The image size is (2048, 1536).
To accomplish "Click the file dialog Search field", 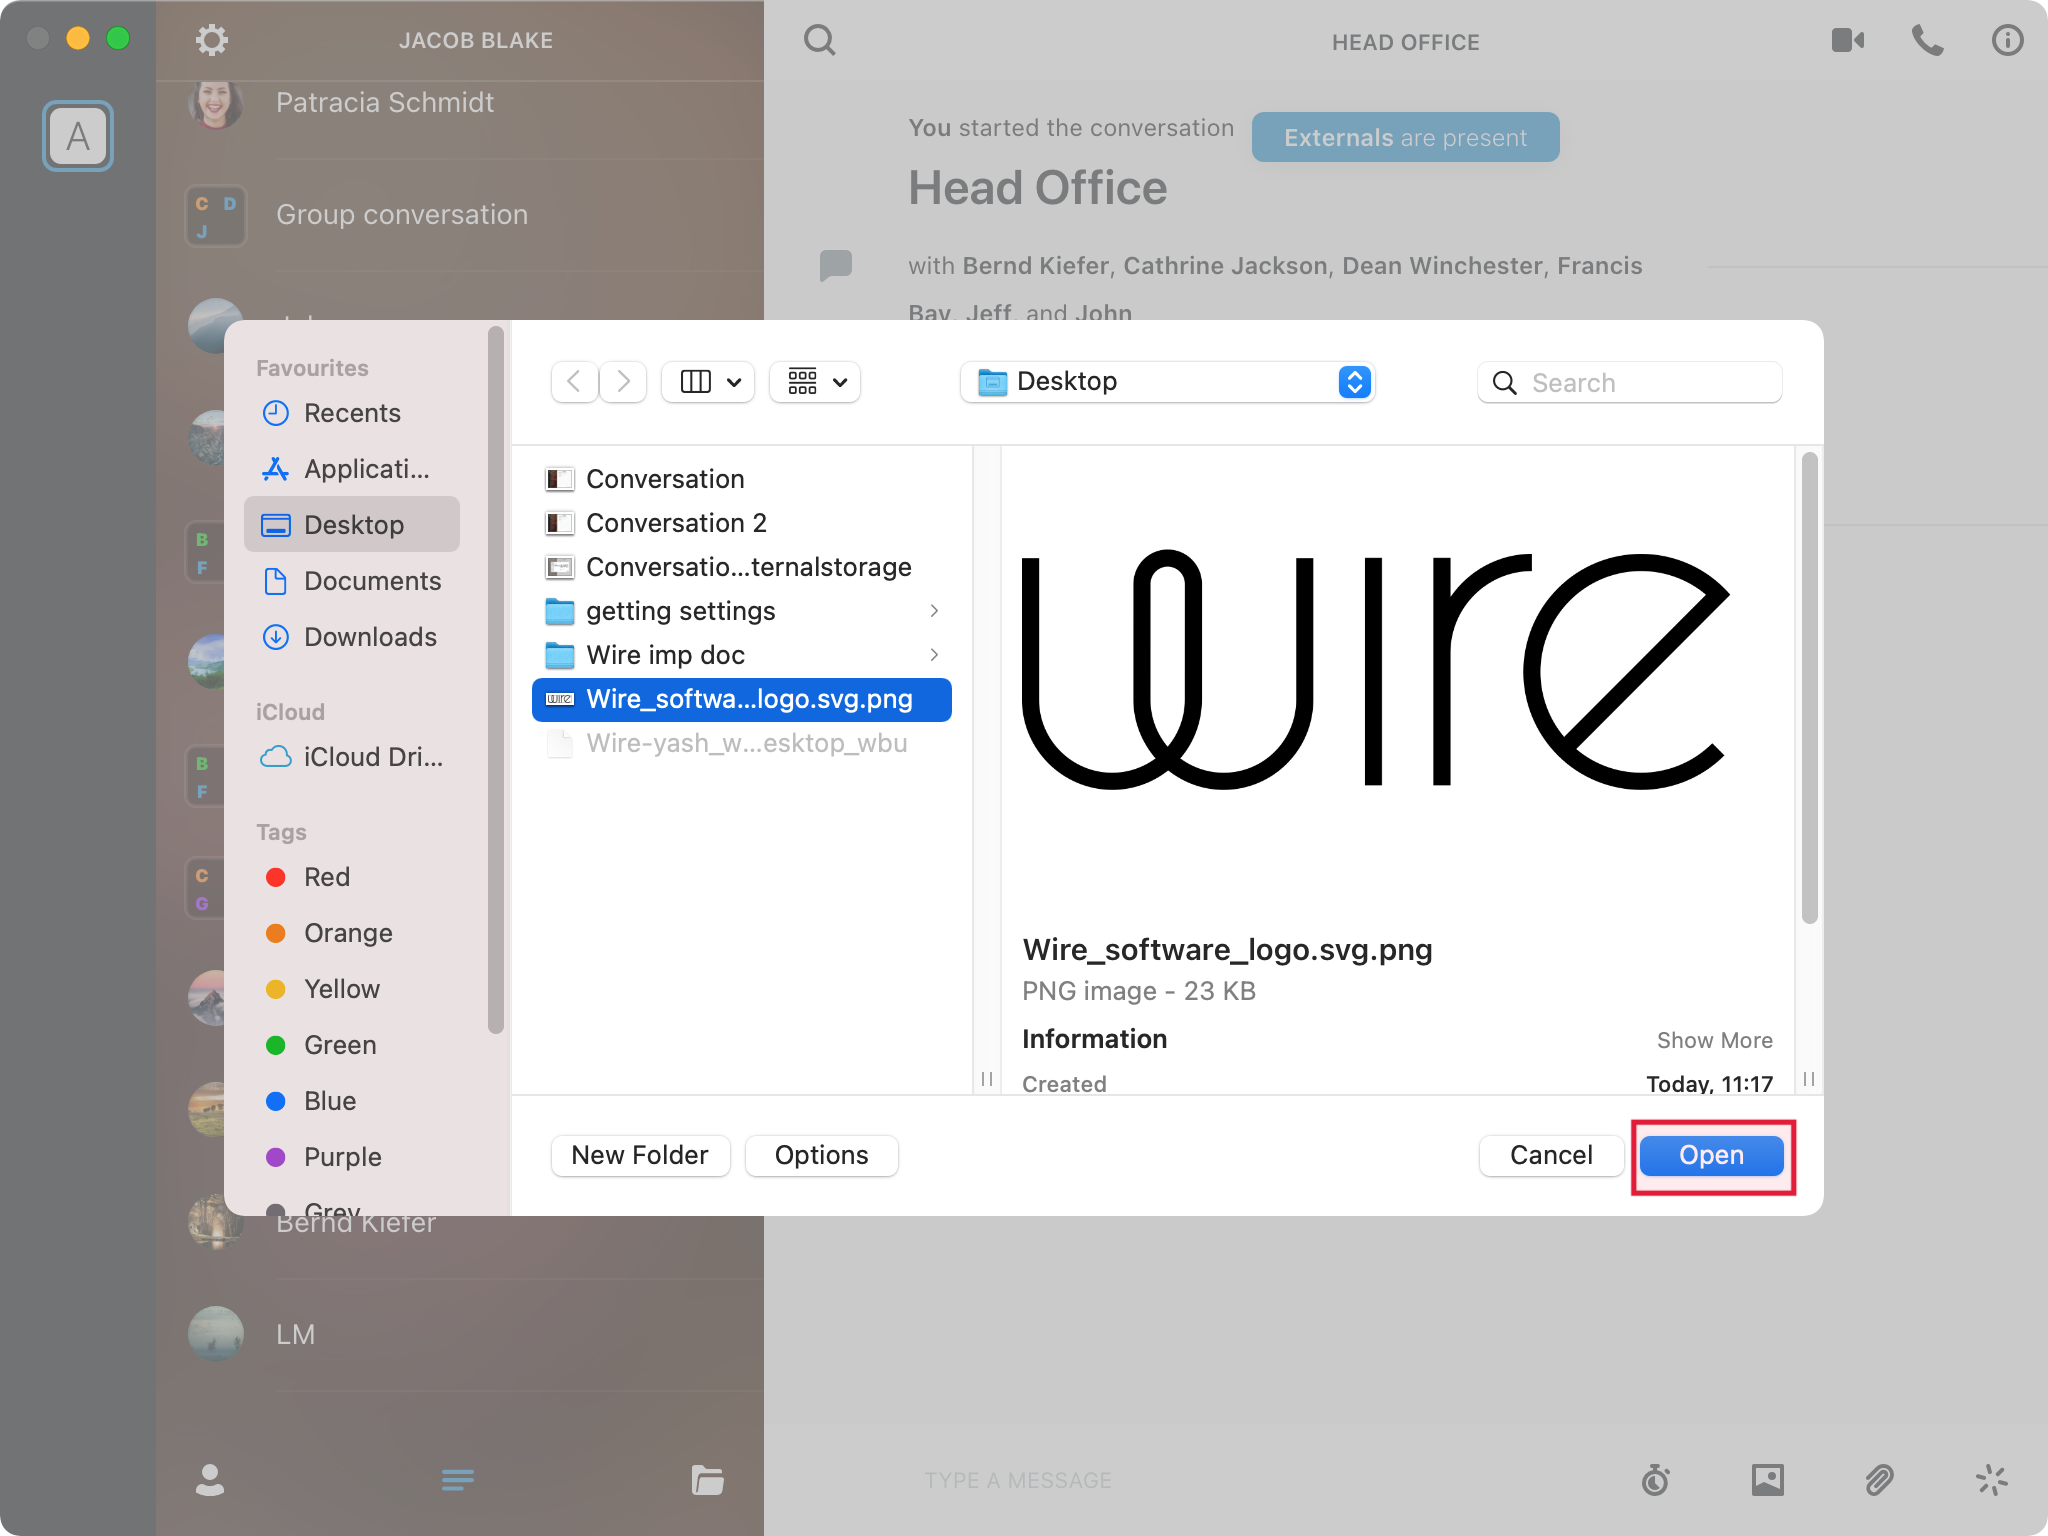I will point(1630,382).
